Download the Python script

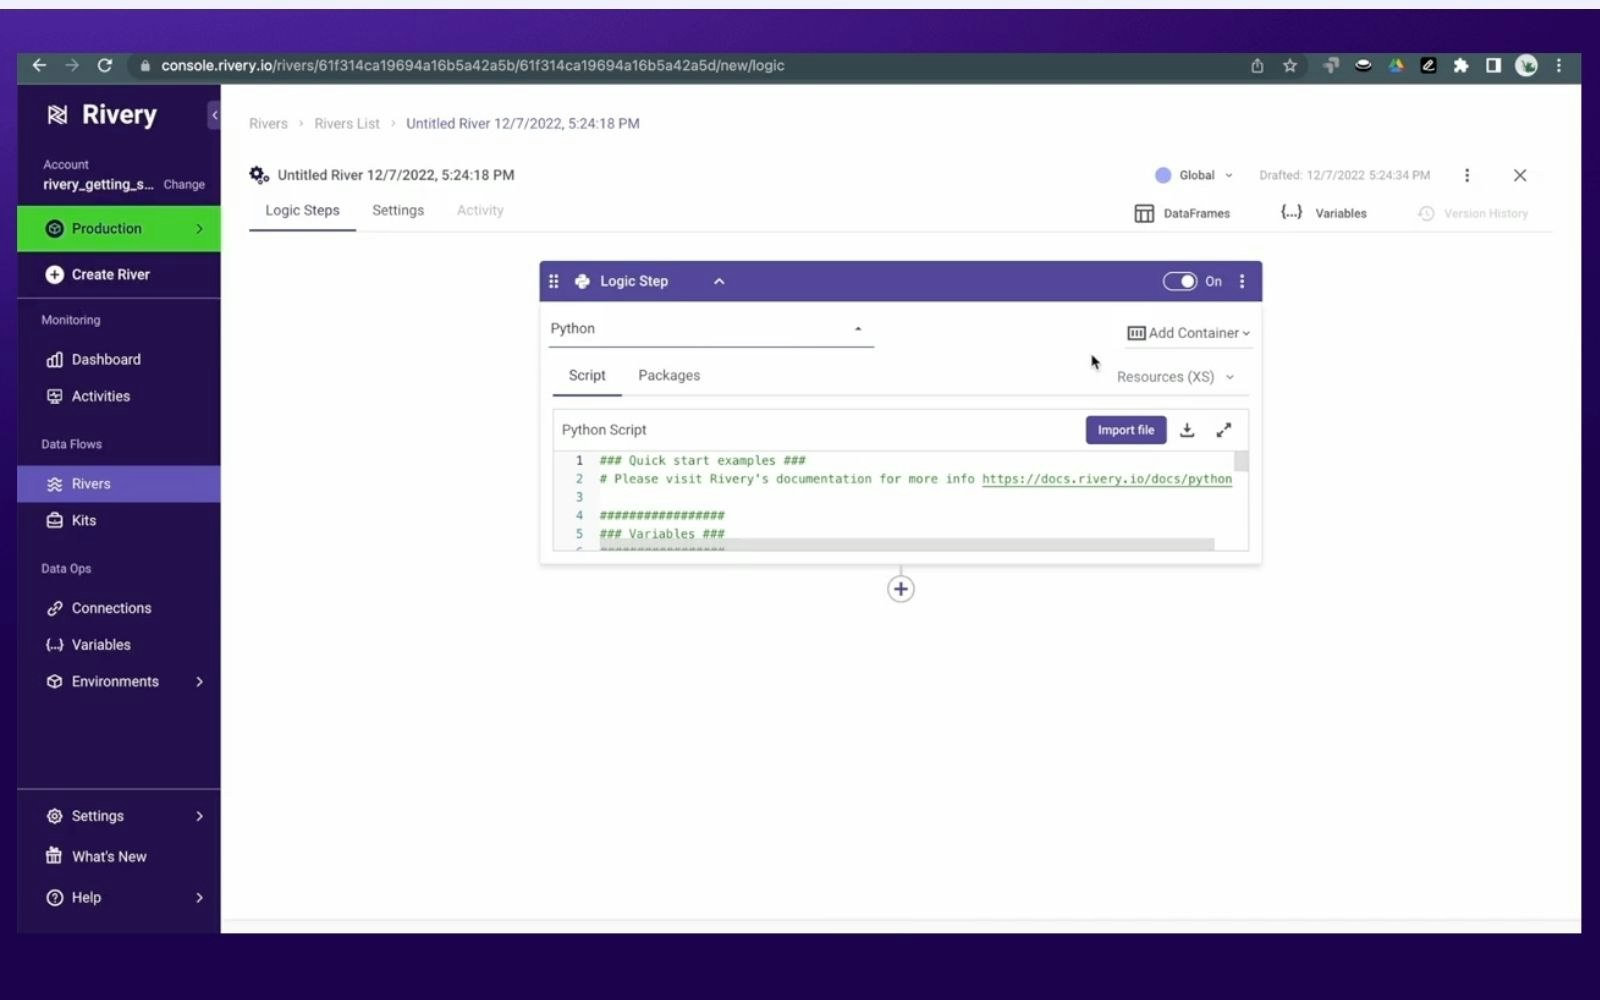click(1187, 430)
